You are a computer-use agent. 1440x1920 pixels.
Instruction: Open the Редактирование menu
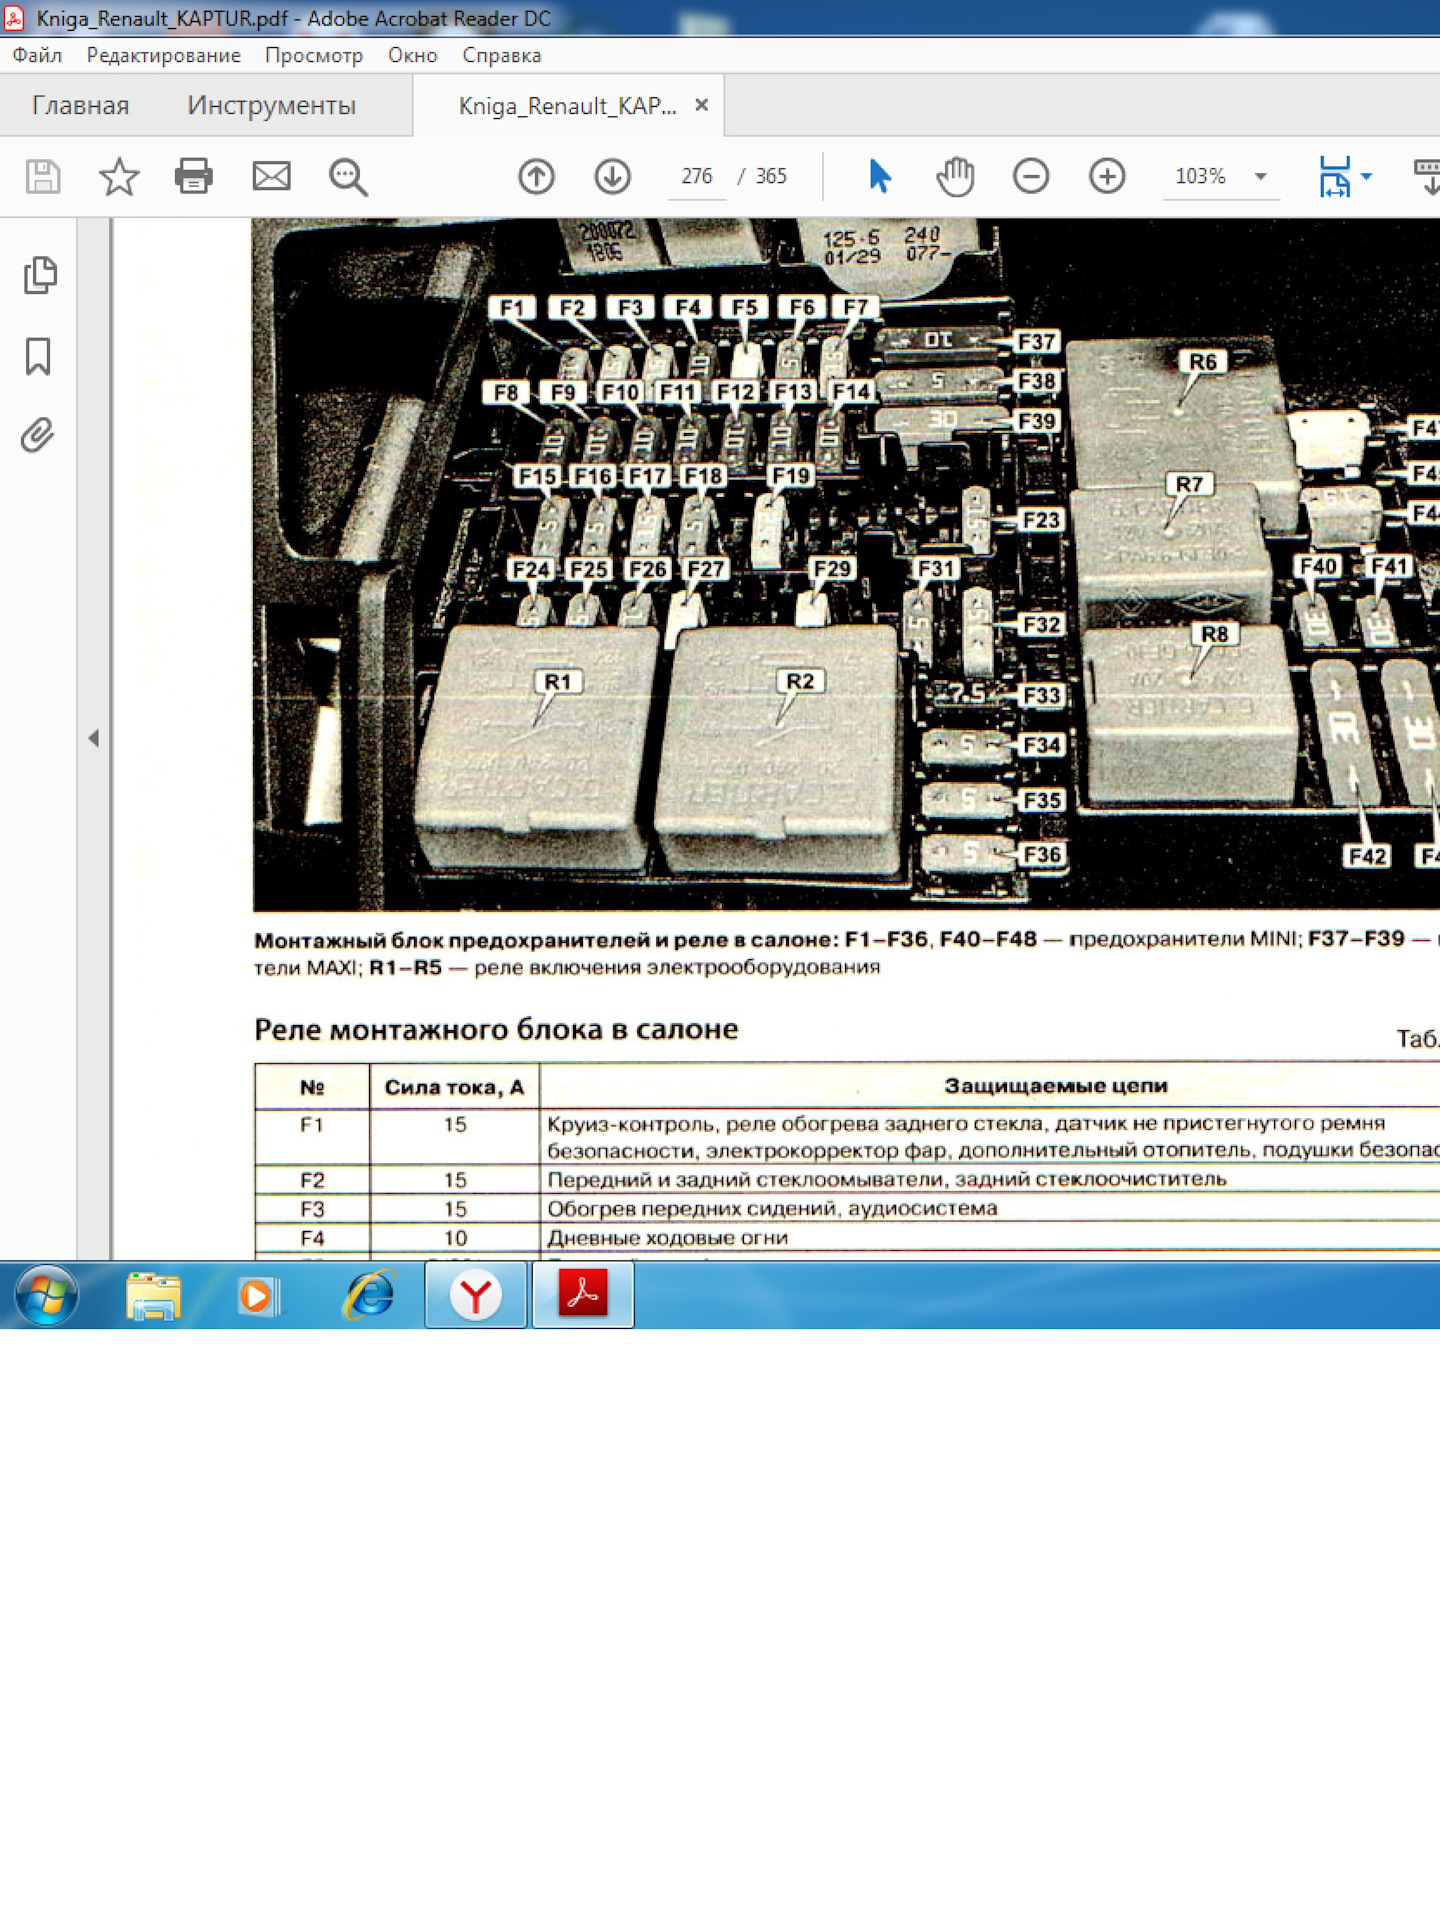pyautogui.click(x=164, y=55)
